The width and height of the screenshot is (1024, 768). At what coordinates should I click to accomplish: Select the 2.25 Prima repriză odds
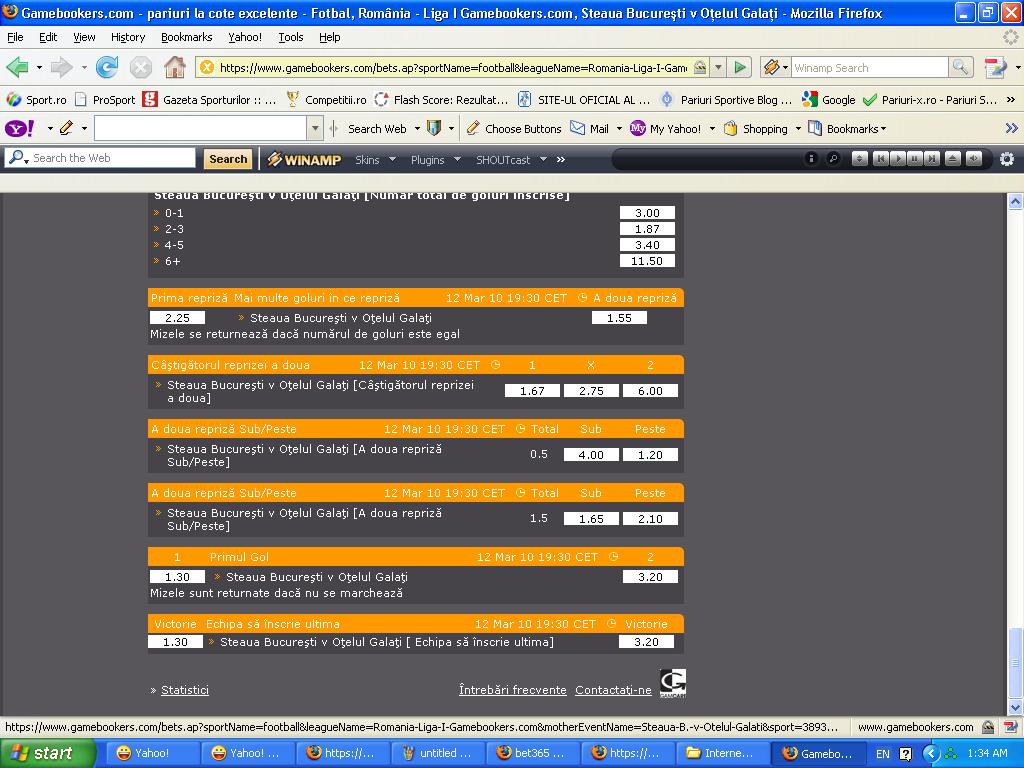pyautogui.click(x=178, y=317)
